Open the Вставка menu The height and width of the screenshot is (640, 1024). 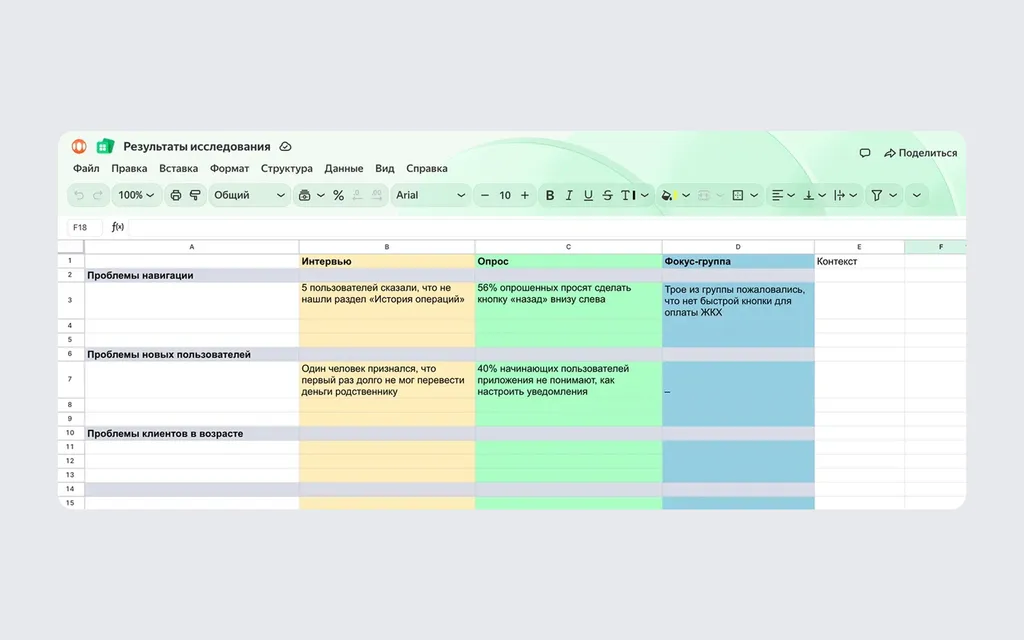pos(178,168)
